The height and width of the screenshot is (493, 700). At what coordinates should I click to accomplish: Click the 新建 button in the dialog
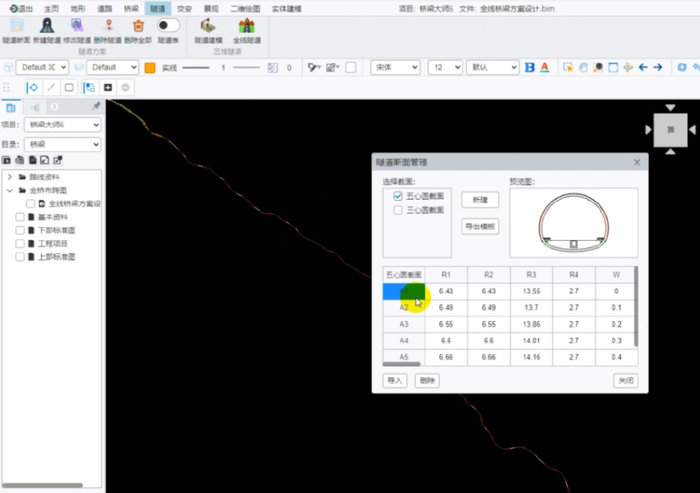(480, 200)
